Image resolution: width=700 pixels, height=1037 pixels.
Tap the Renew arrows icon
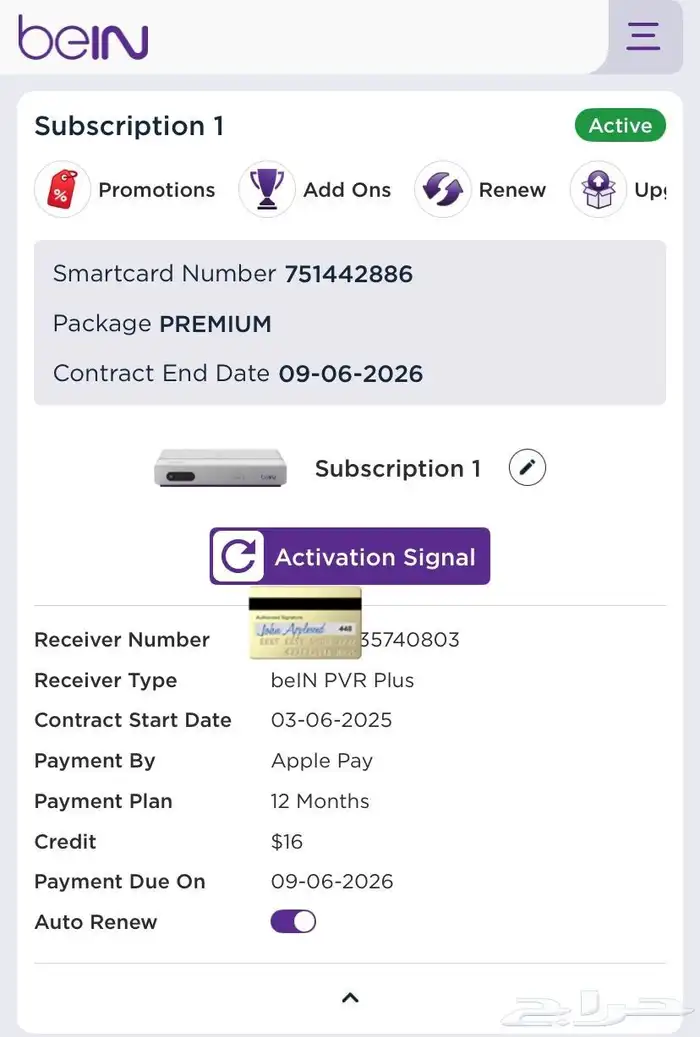coord(442,190)
